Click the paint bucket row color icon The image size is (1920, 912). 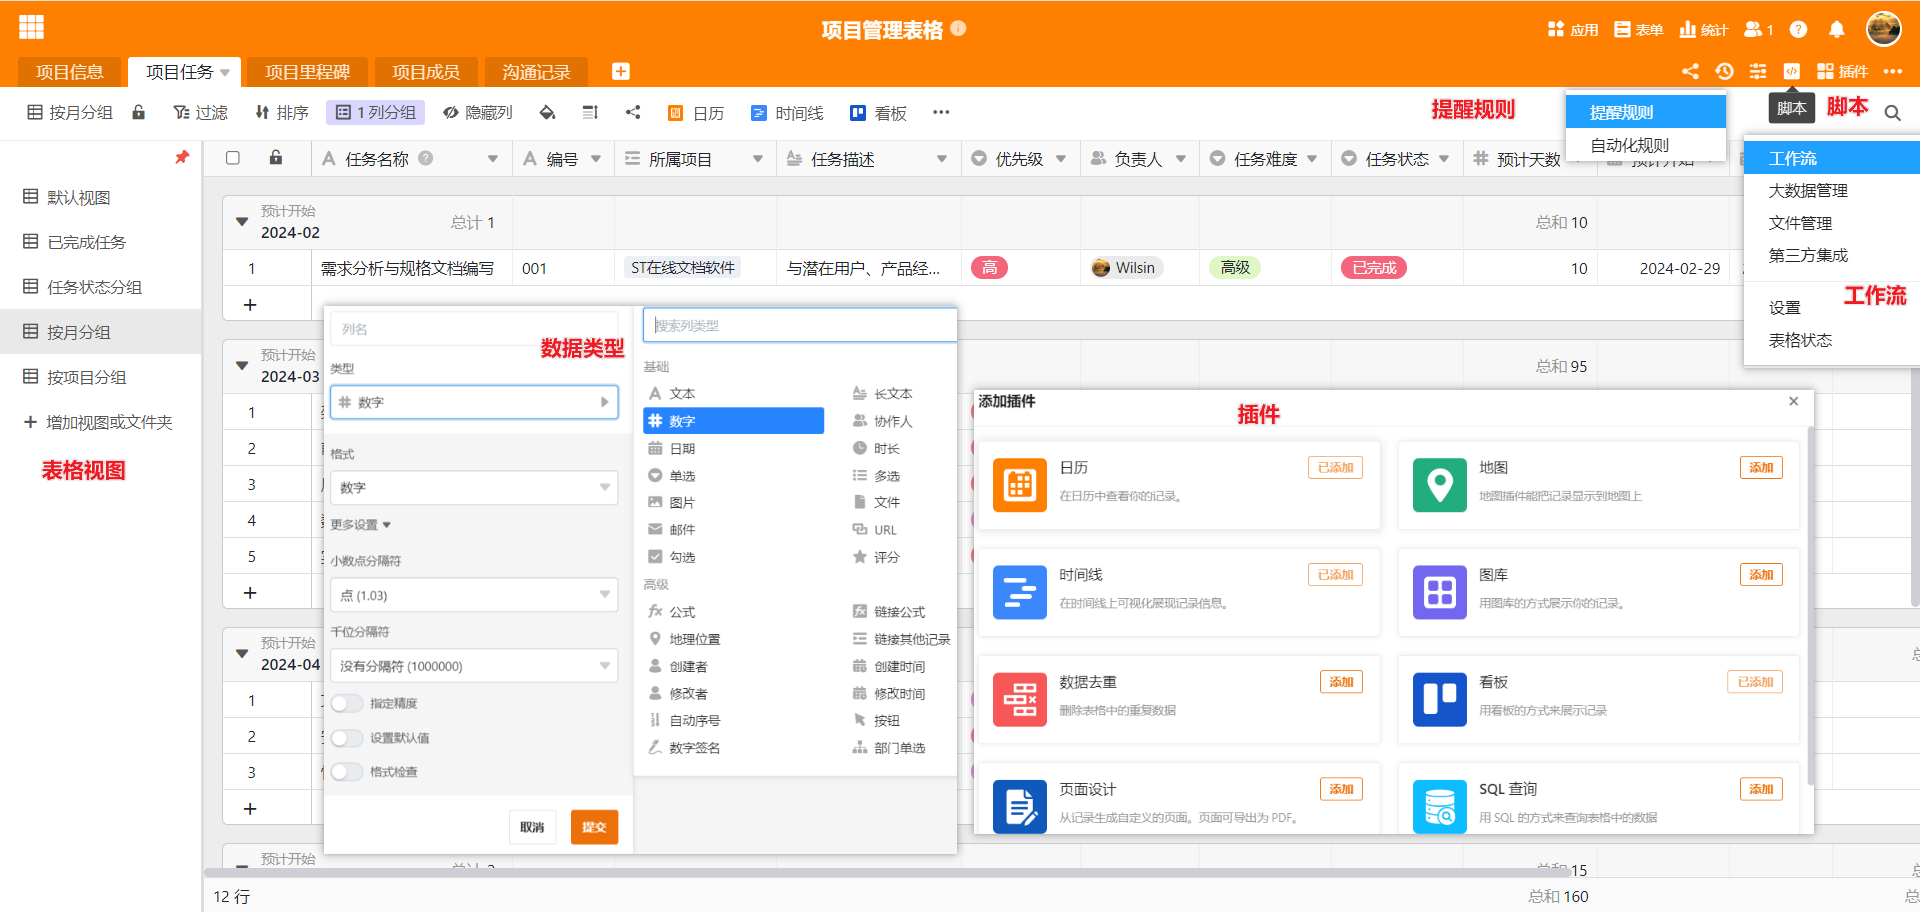pyautogui.click(x=547, y=112)
